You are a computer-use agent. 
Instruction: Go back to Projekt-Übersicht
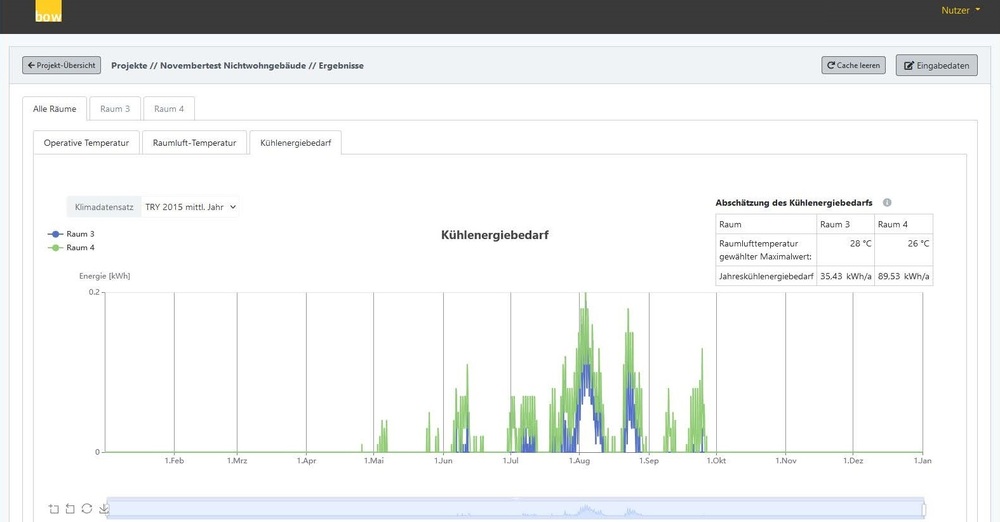click(x=62, y=65)
